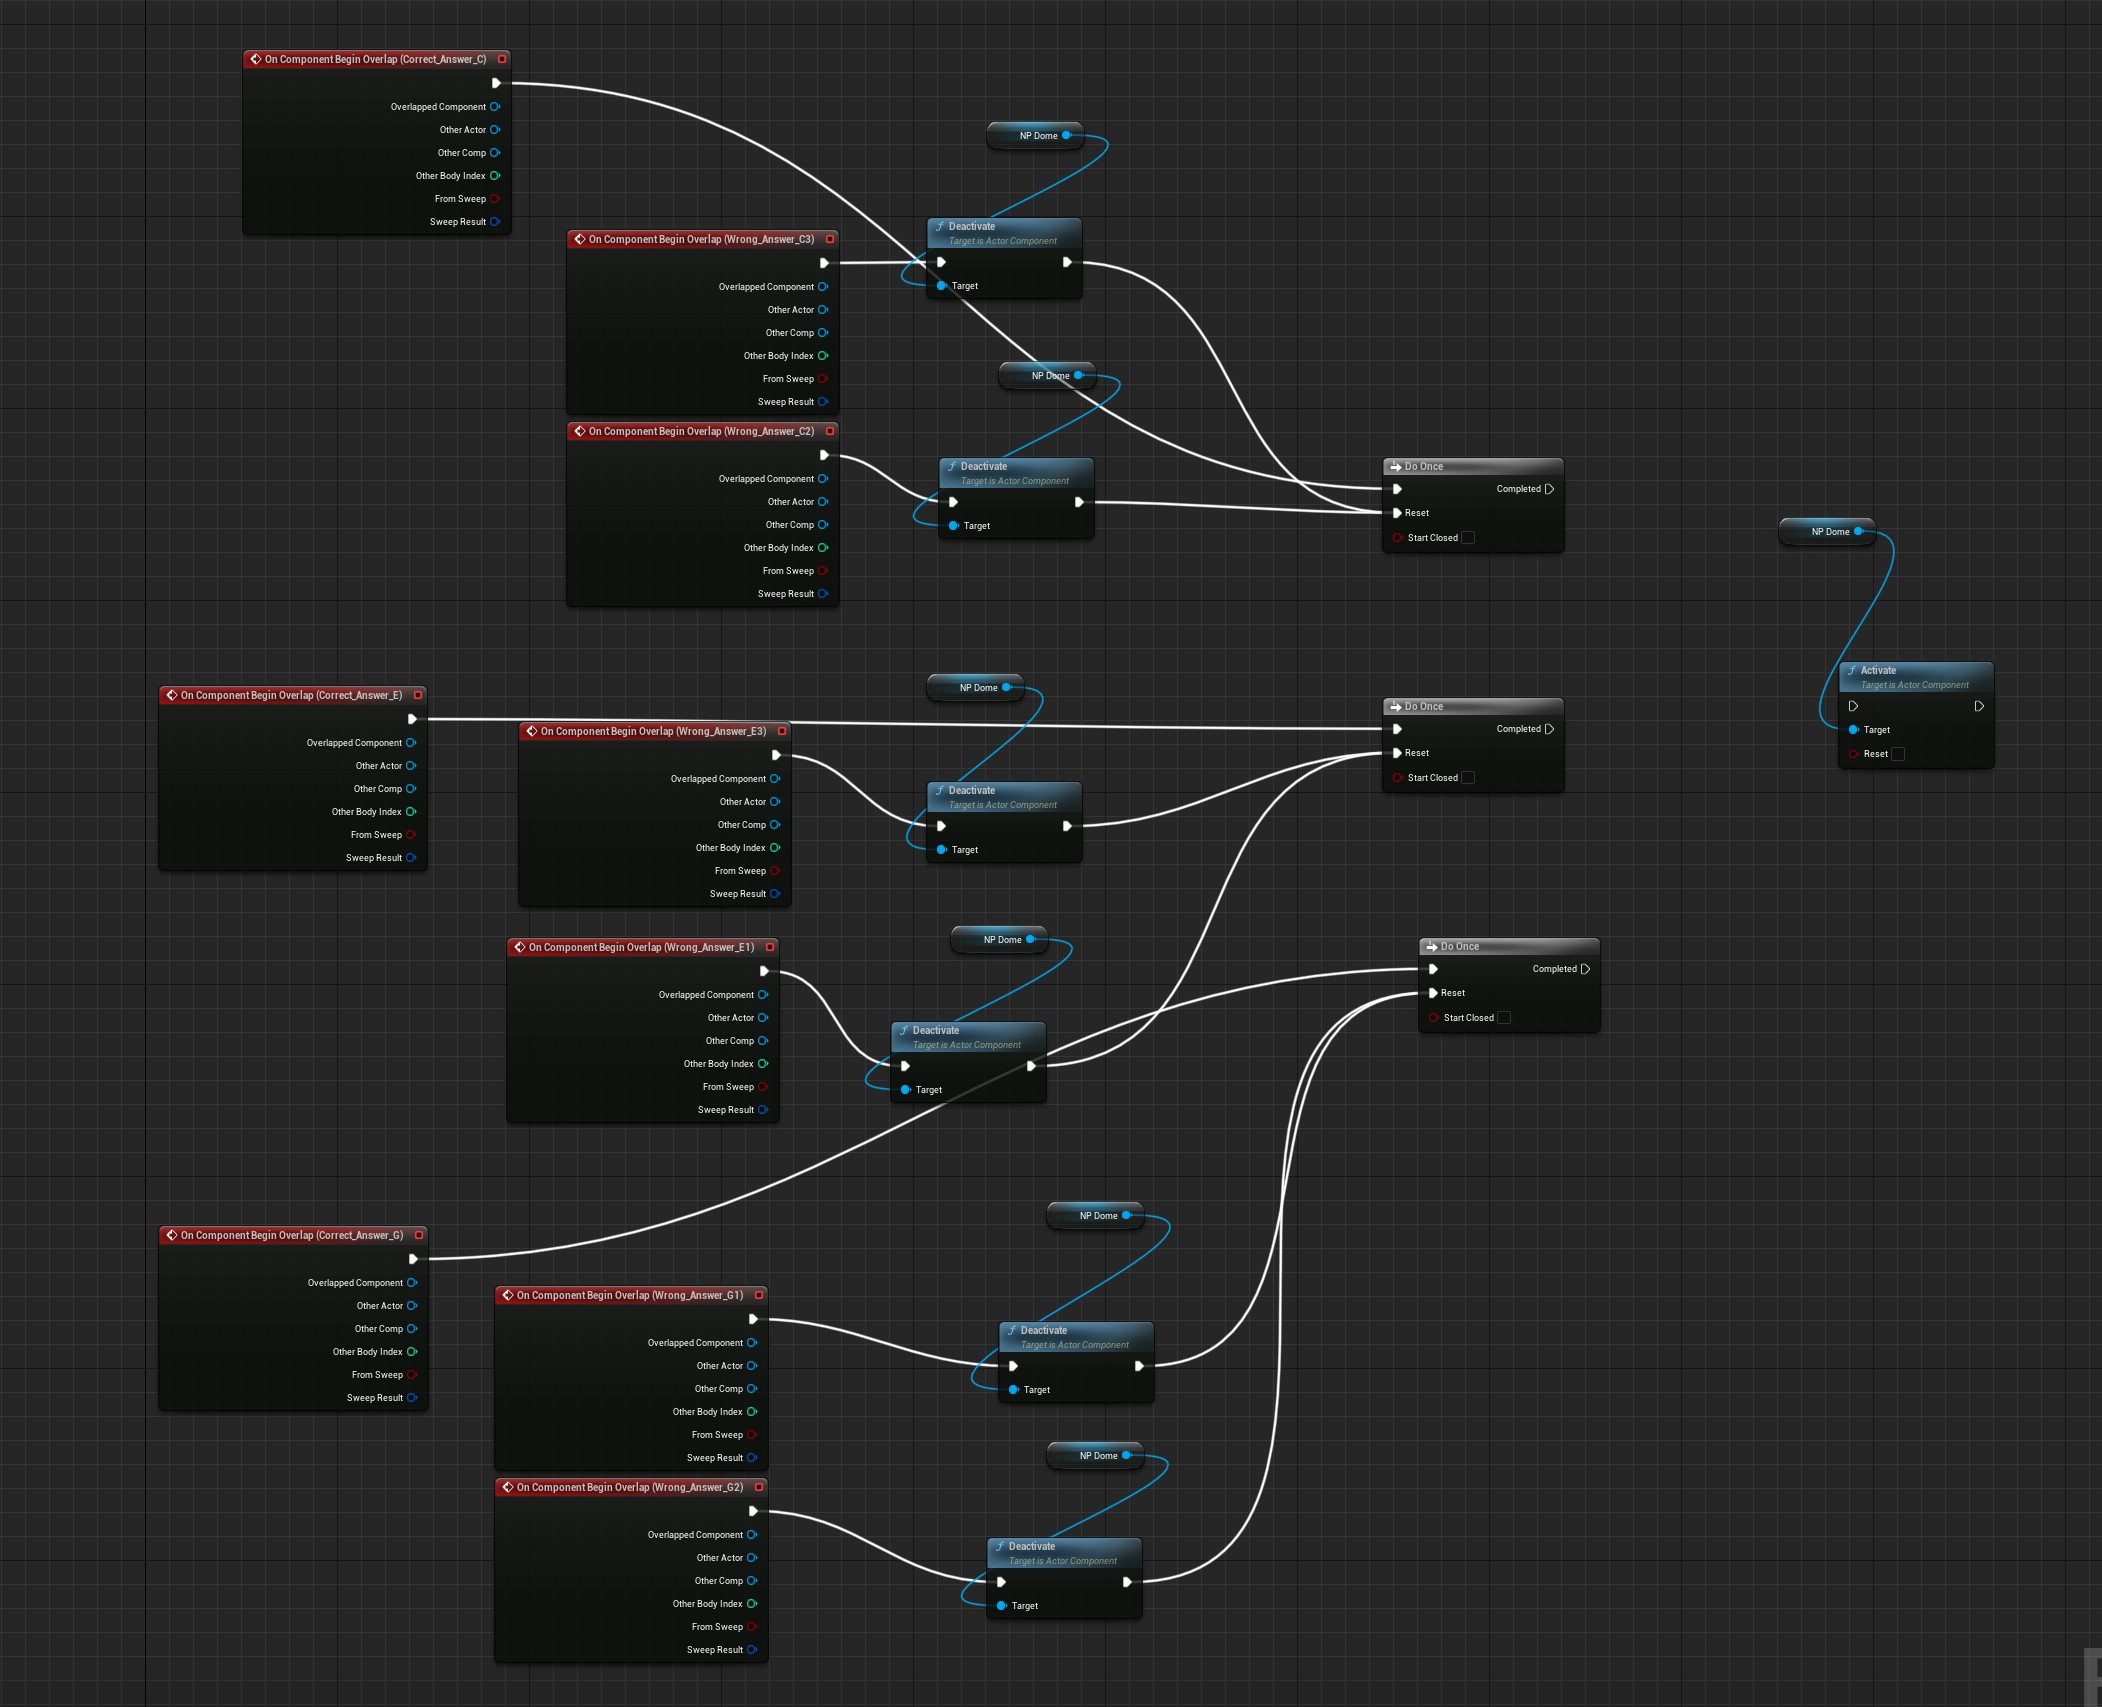Select Wrong_Answer_E1 overlap event node title
This screenshot has height=1707, width=2102.
640,947
